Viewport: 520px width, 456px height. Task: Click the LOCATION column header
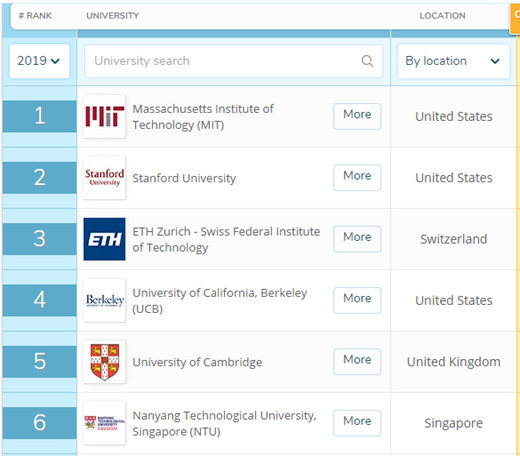[x=442, y=16]
